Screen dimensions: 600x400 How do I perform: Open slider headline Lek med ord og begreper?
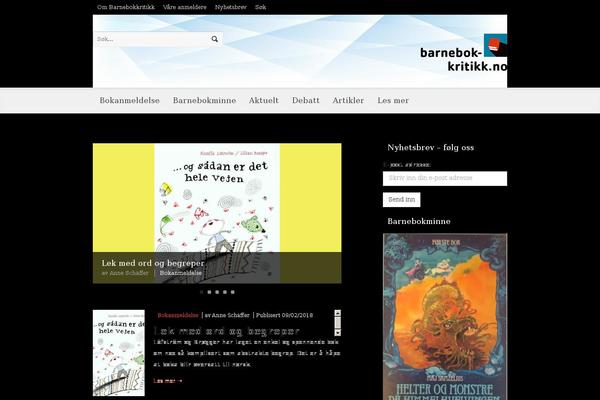point(153,263)
